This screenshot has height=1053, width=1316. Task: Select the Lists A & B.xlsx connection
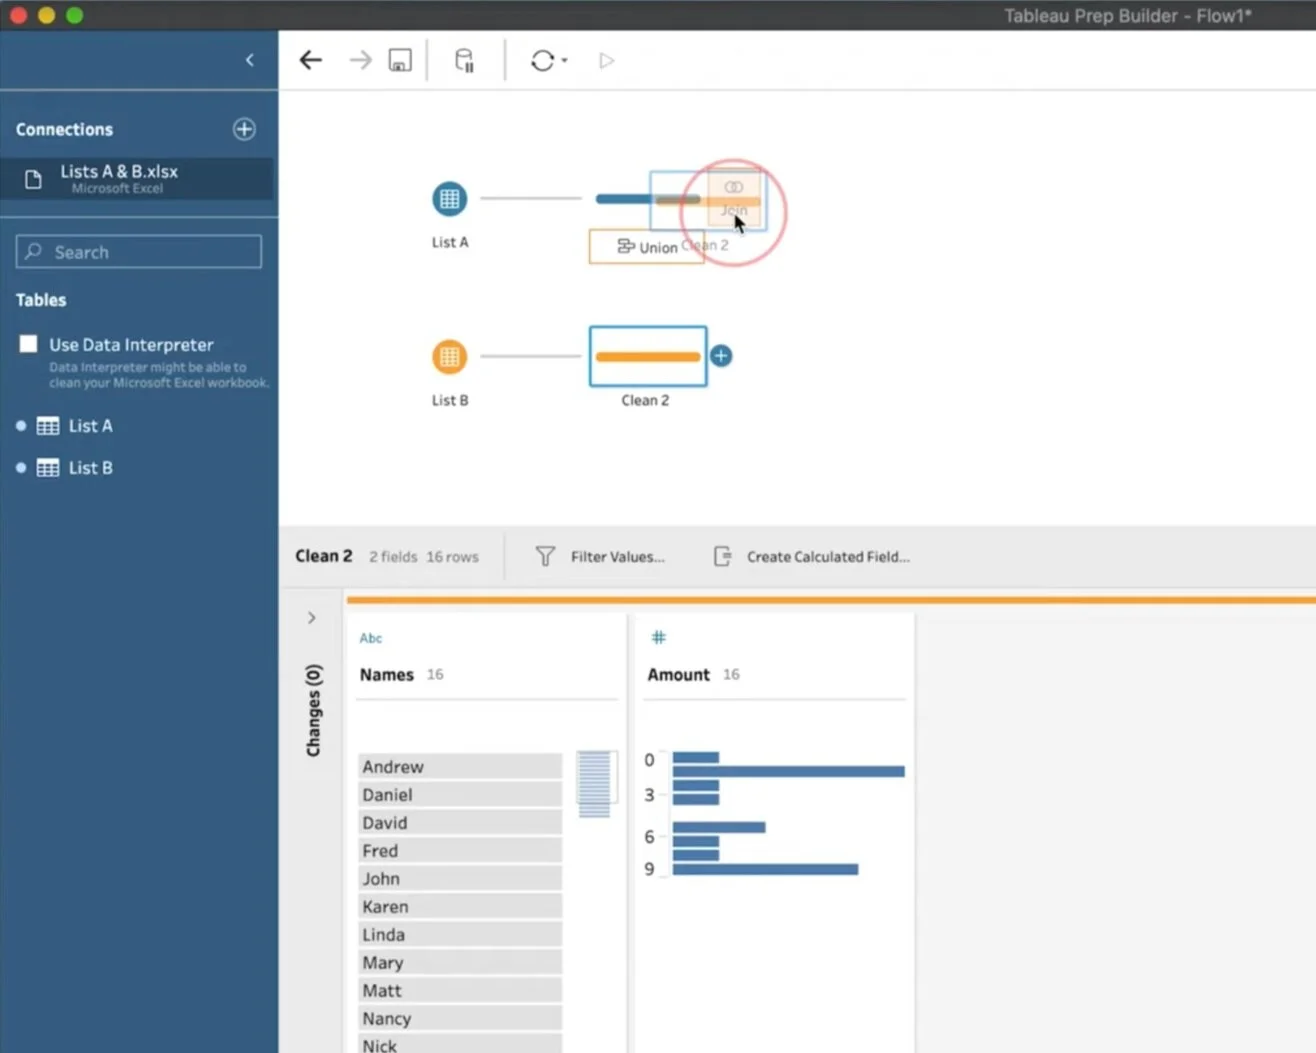coord(137,179)
